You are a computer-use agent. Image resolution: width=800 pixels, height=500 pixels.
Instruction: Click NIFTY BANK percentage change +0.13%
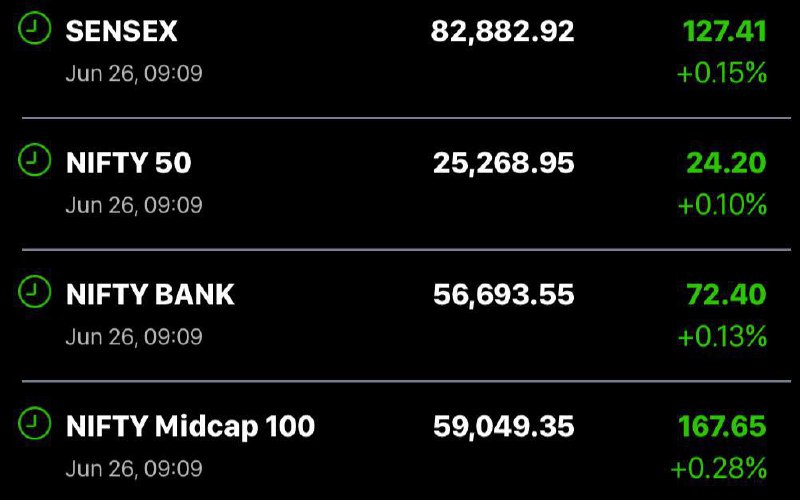point(722,336)
